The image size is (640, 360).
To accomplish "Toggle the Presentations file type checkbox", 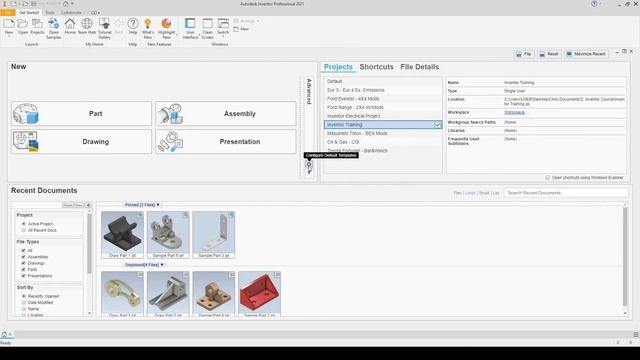I will coord(23,276).
